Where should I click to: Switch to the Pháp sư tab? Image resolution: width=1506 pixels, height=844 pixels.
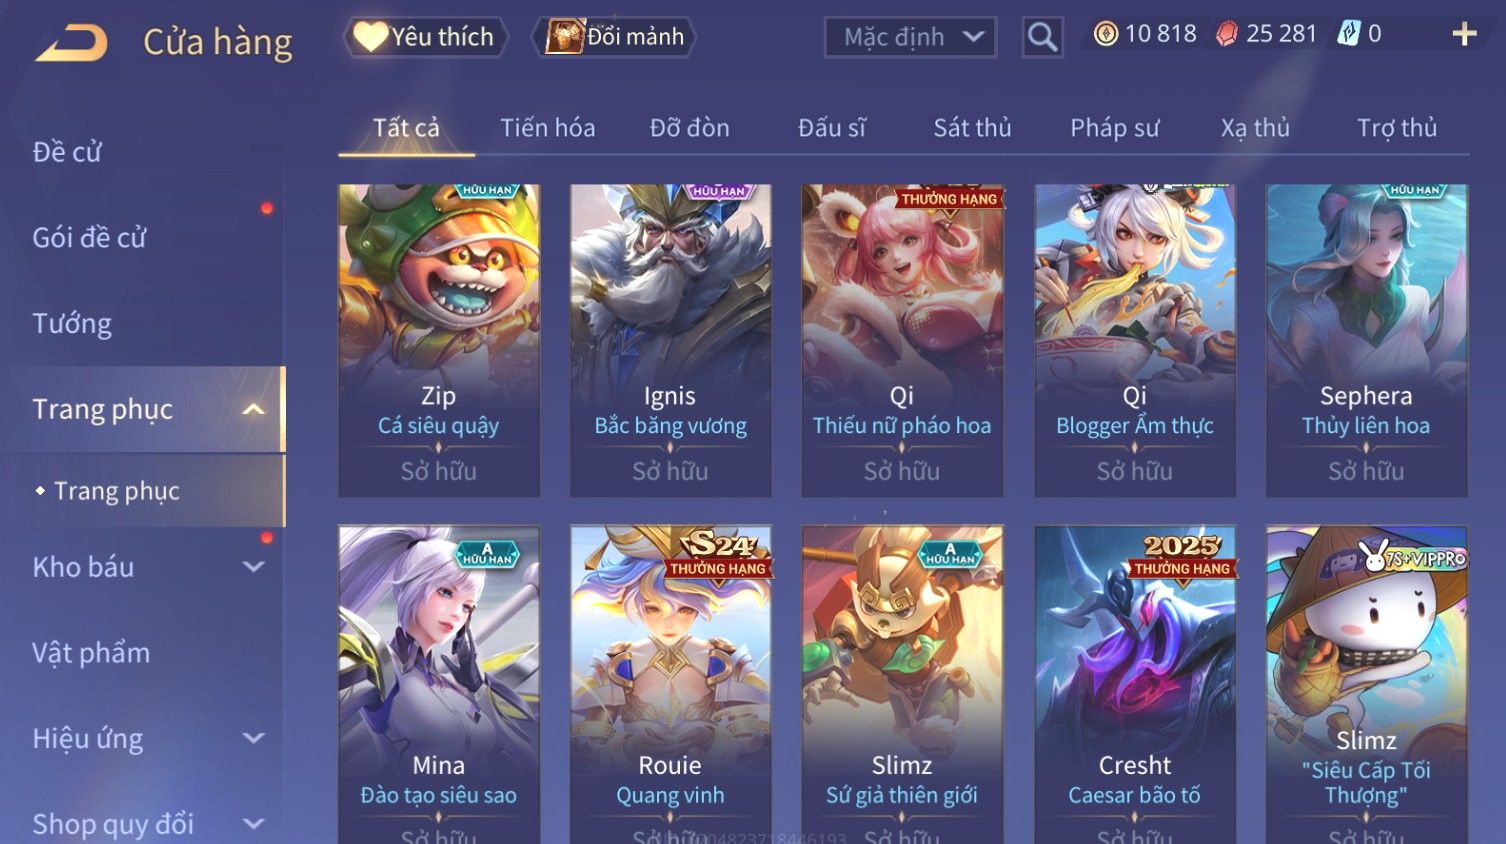(x=1115, y=128)
